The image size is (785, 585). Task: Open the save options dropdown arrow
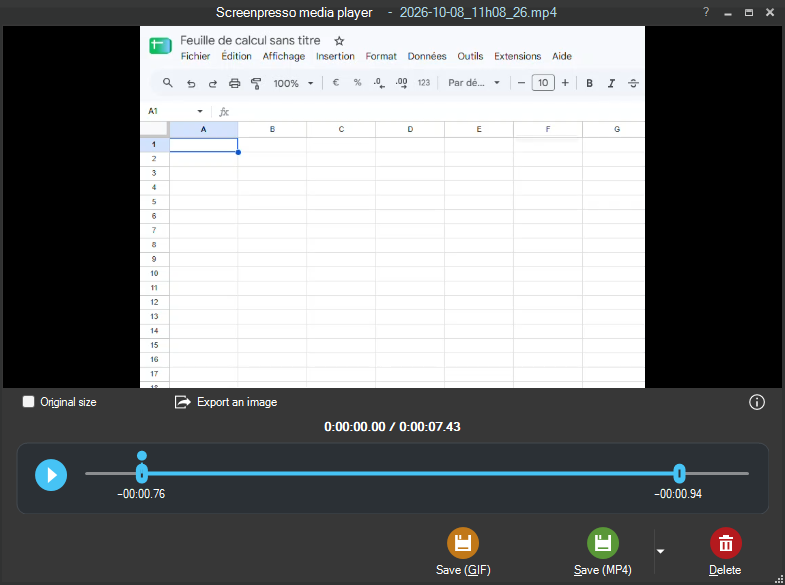pos(660,551)
